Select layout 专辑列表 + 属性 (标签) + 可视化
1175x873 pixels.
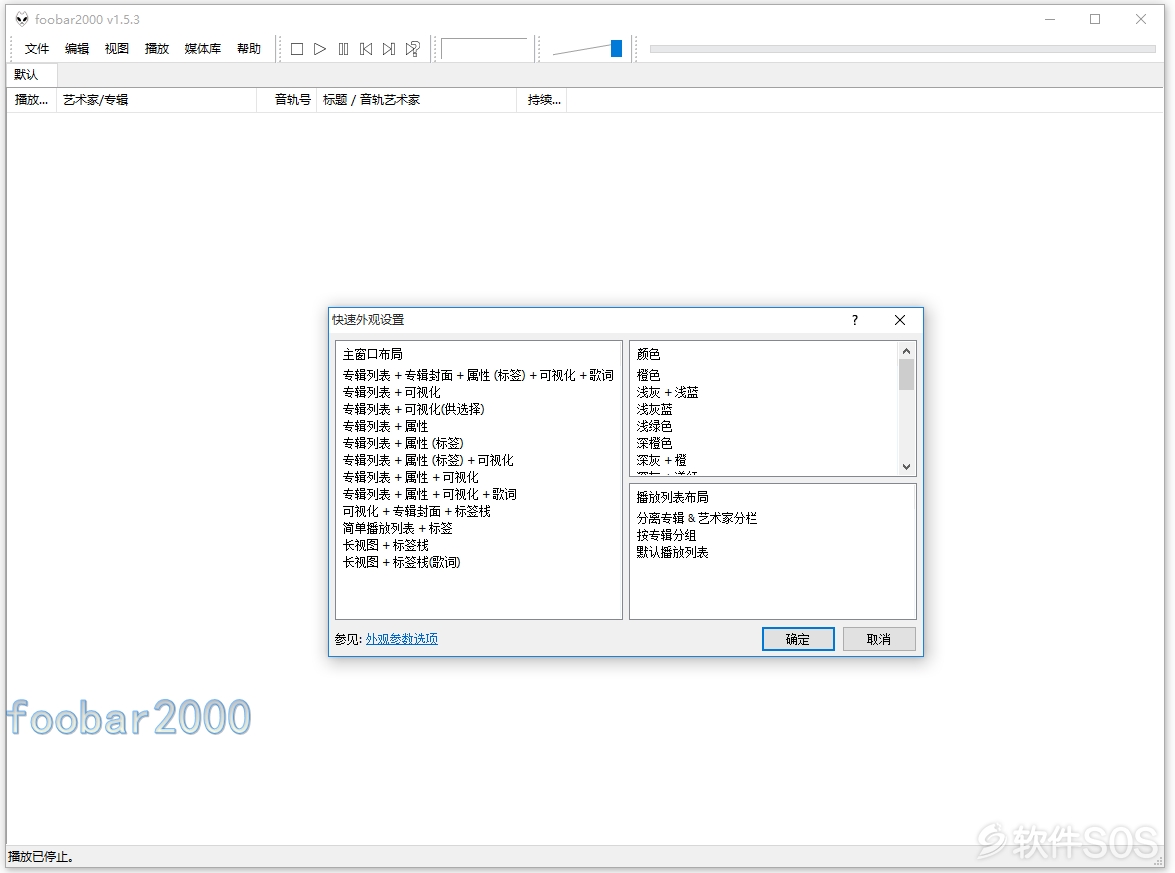point(428,460)
